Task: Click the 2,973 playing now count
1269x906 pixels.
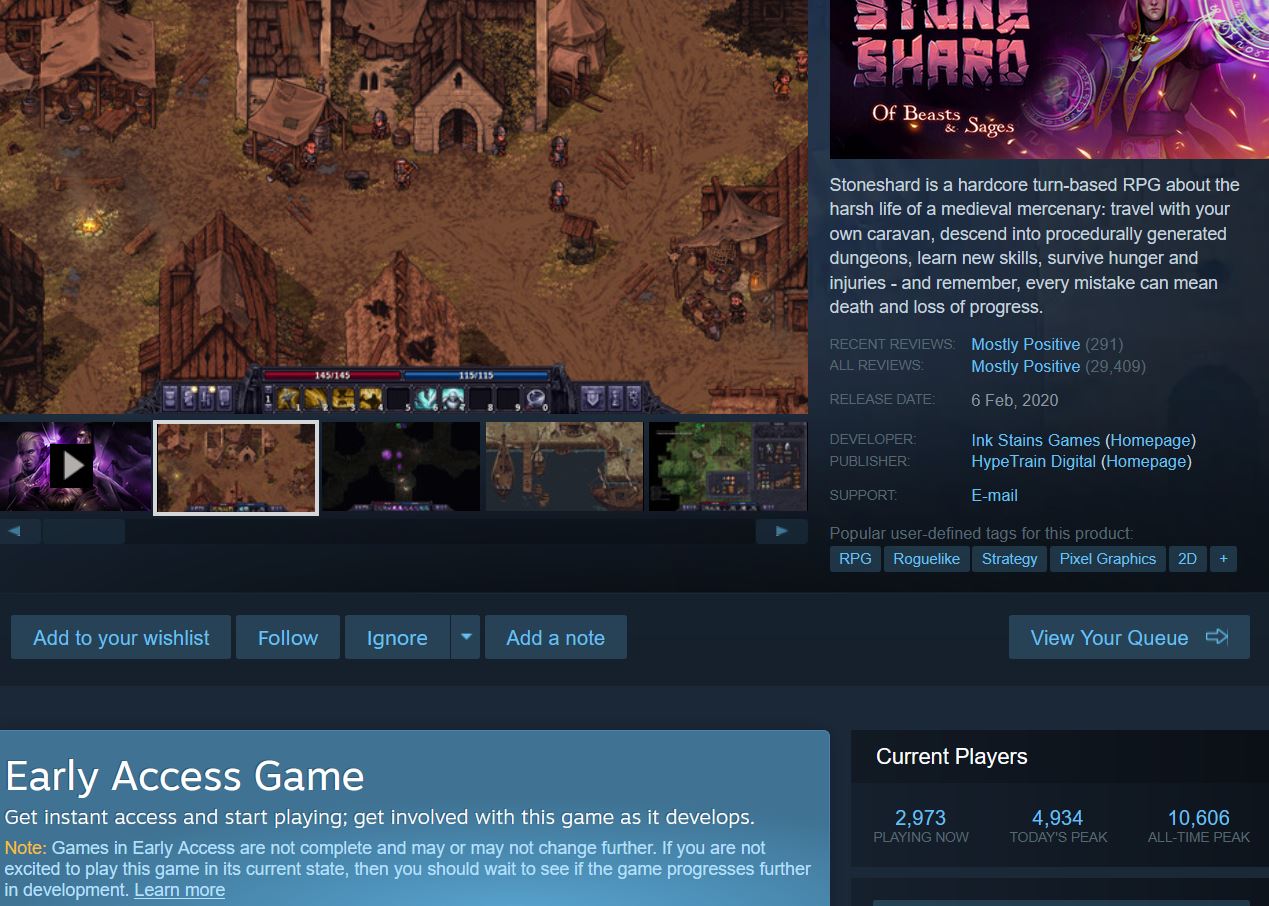Action: (x=920, y=818)
